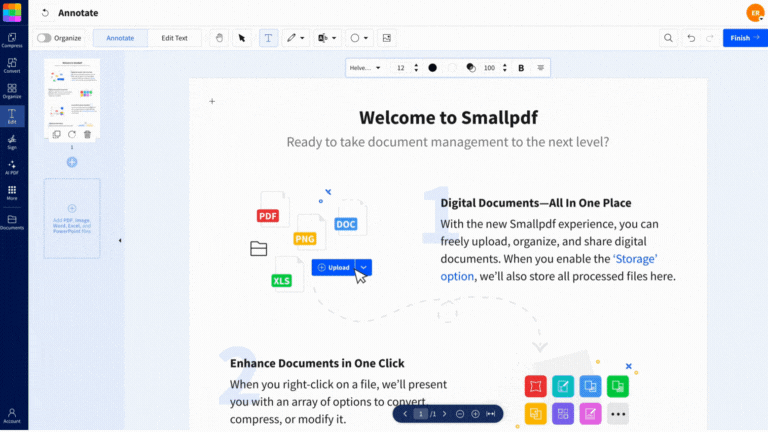Zoom out with minus button
This screenshot has height=432, width=768.
(460, 414)
